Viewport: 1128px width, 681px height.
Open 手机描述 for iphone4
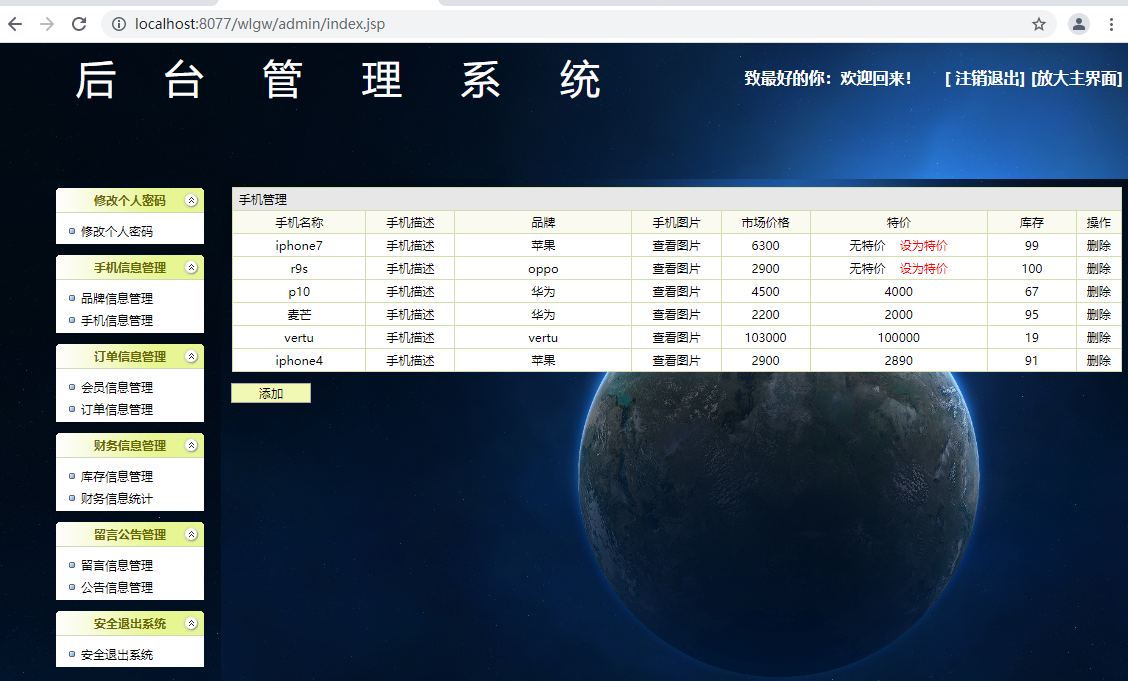[410, 361]
